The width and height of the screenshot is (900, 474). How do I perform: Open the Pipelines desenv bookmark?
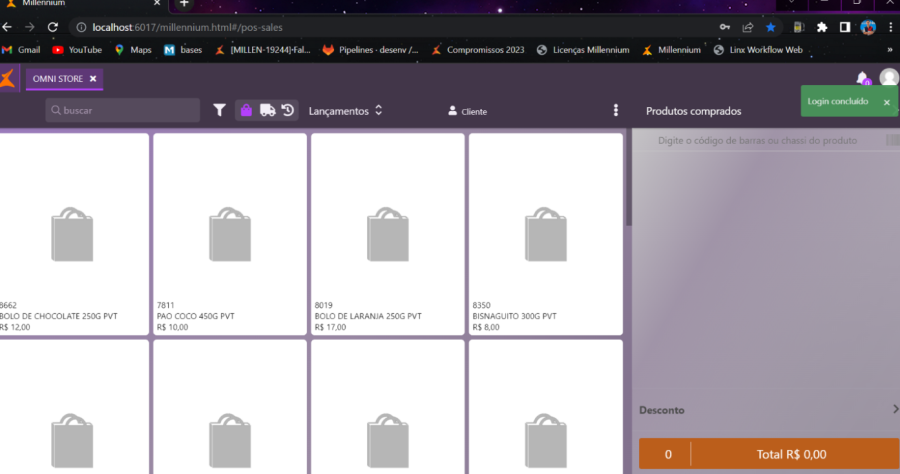click(371, 50)
